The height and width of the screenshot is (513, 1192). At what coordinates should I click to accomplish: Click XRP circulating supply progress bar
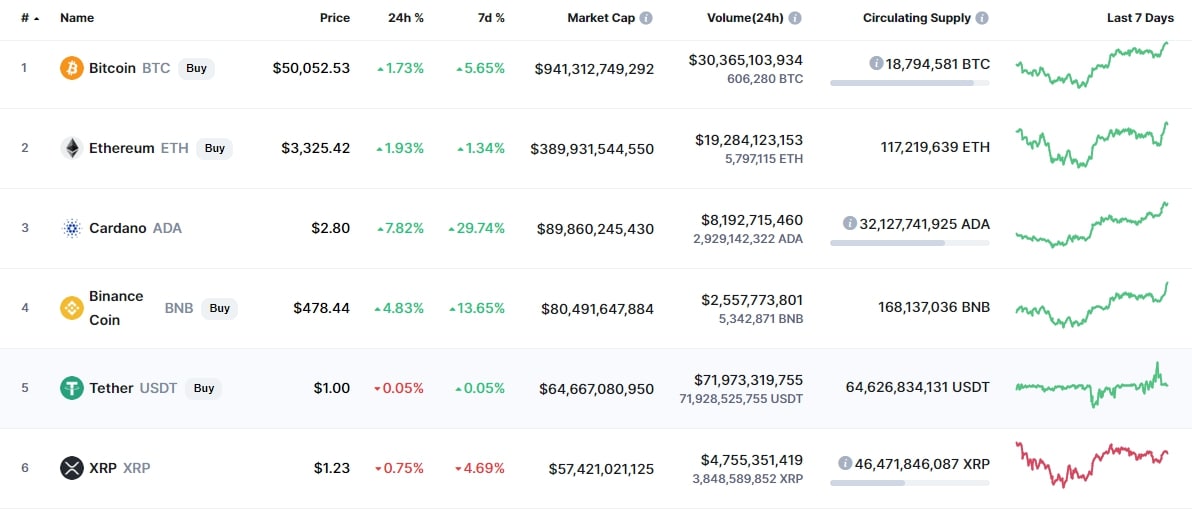click(x=910, y=483)
